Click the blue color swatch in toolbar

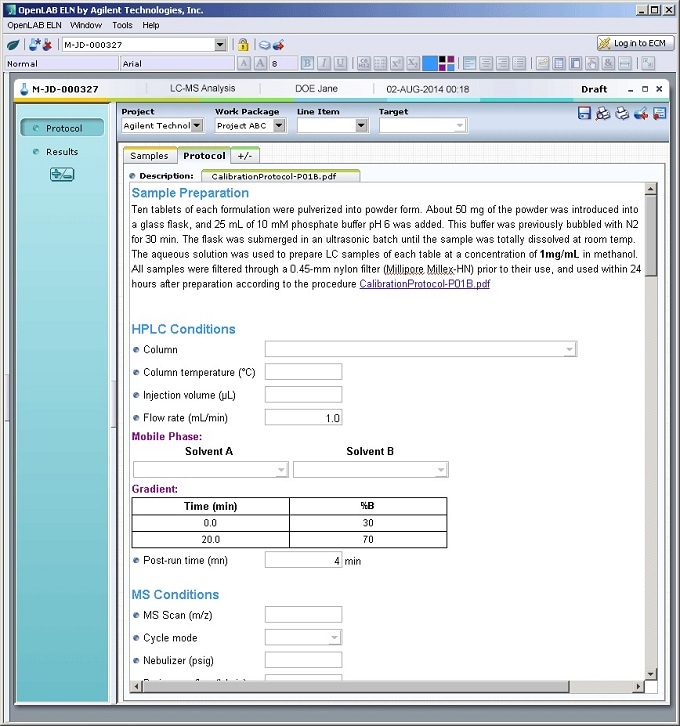430,64
